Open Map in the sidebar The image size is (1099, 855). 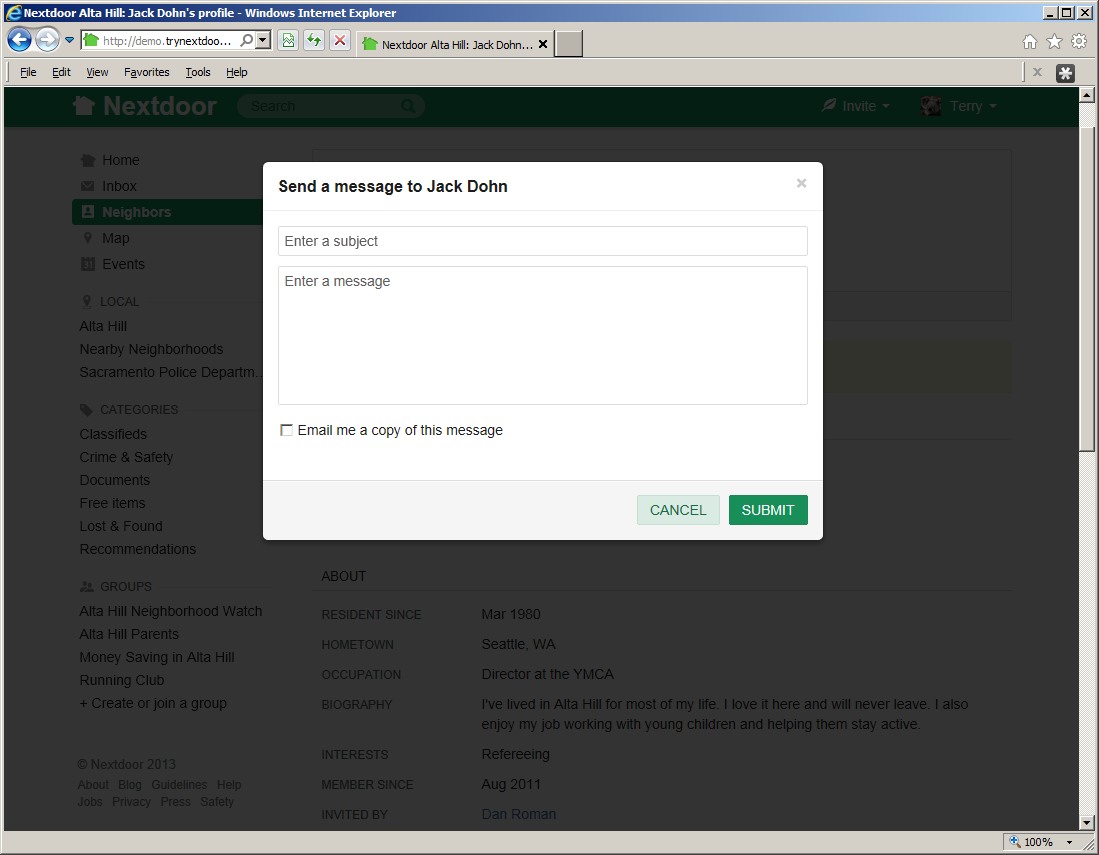(116, 238)
